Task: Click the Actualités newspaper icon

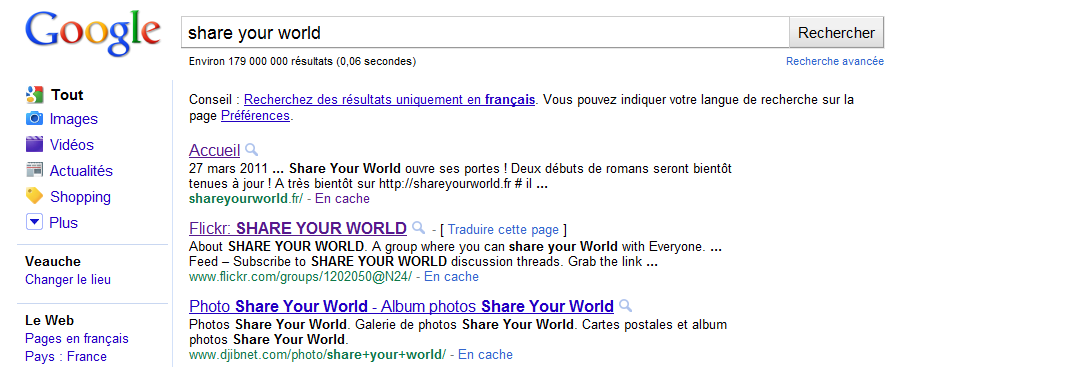Action: [x=34, y=170]
